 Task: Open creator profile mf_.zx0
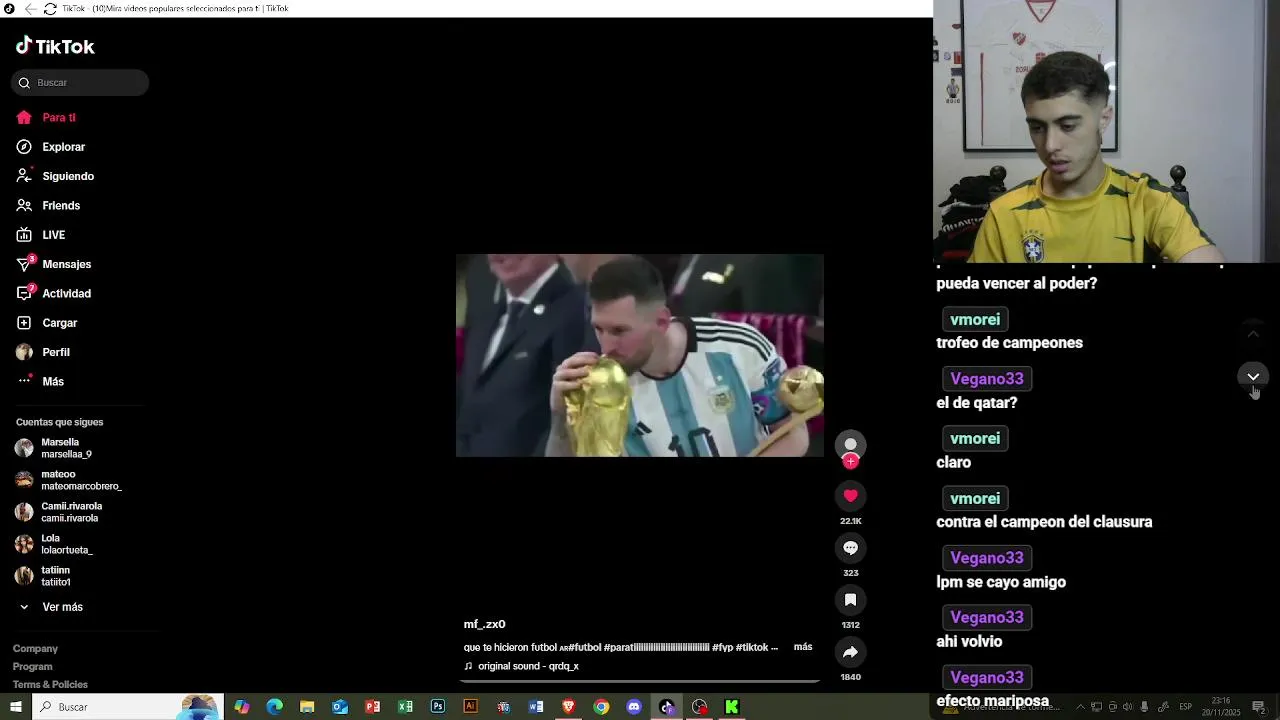point(484,624)
